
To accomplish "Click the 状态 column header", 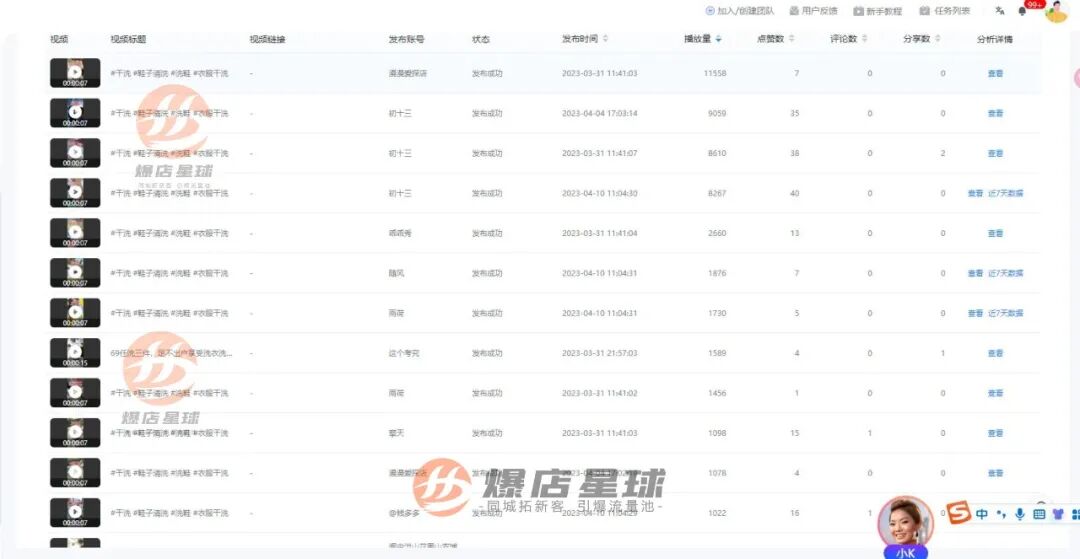I will [481, 39].
